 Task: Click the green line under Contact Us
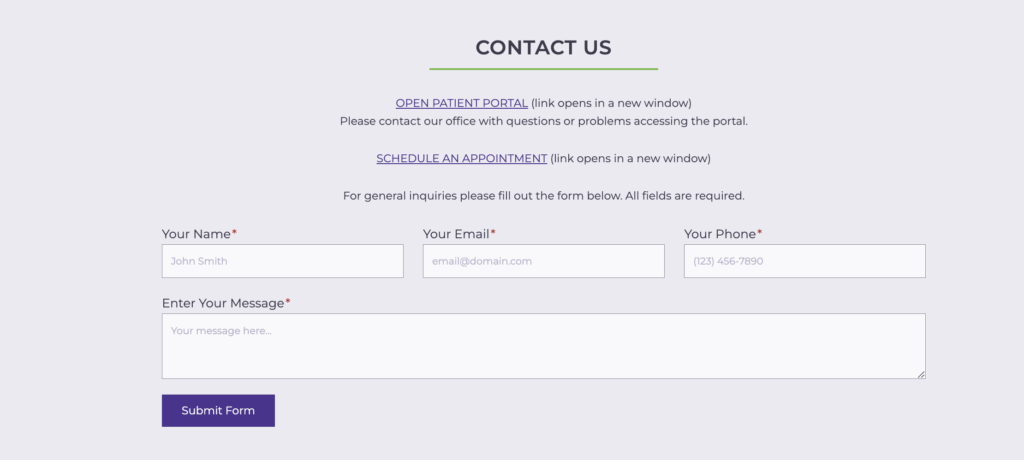pyautogui.click(x=543, y=69)
